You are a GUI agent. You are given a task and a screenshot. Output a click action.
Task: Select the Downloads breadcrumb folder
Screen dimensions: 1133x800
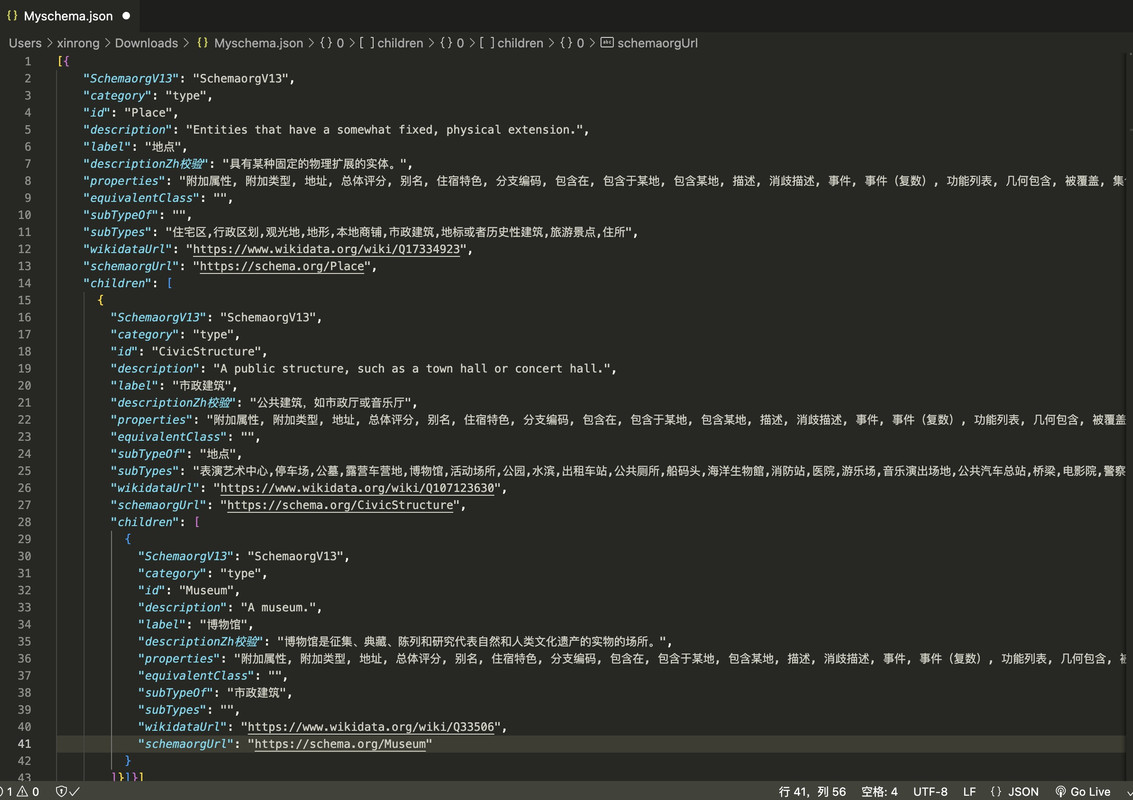coord(146,43)
